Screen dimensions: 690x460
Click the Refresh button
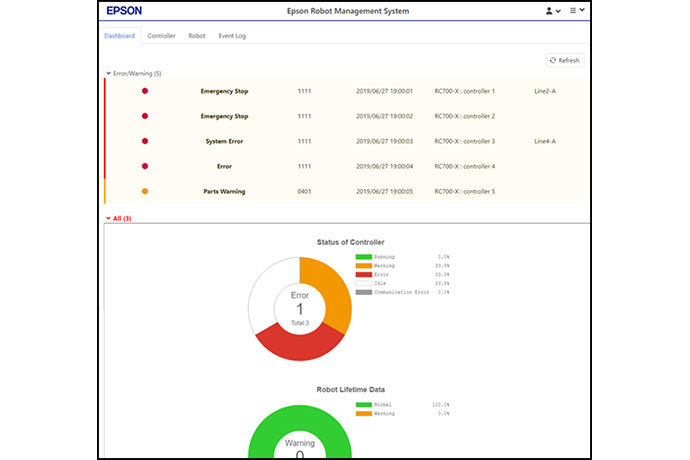click(x=565, y=60)
